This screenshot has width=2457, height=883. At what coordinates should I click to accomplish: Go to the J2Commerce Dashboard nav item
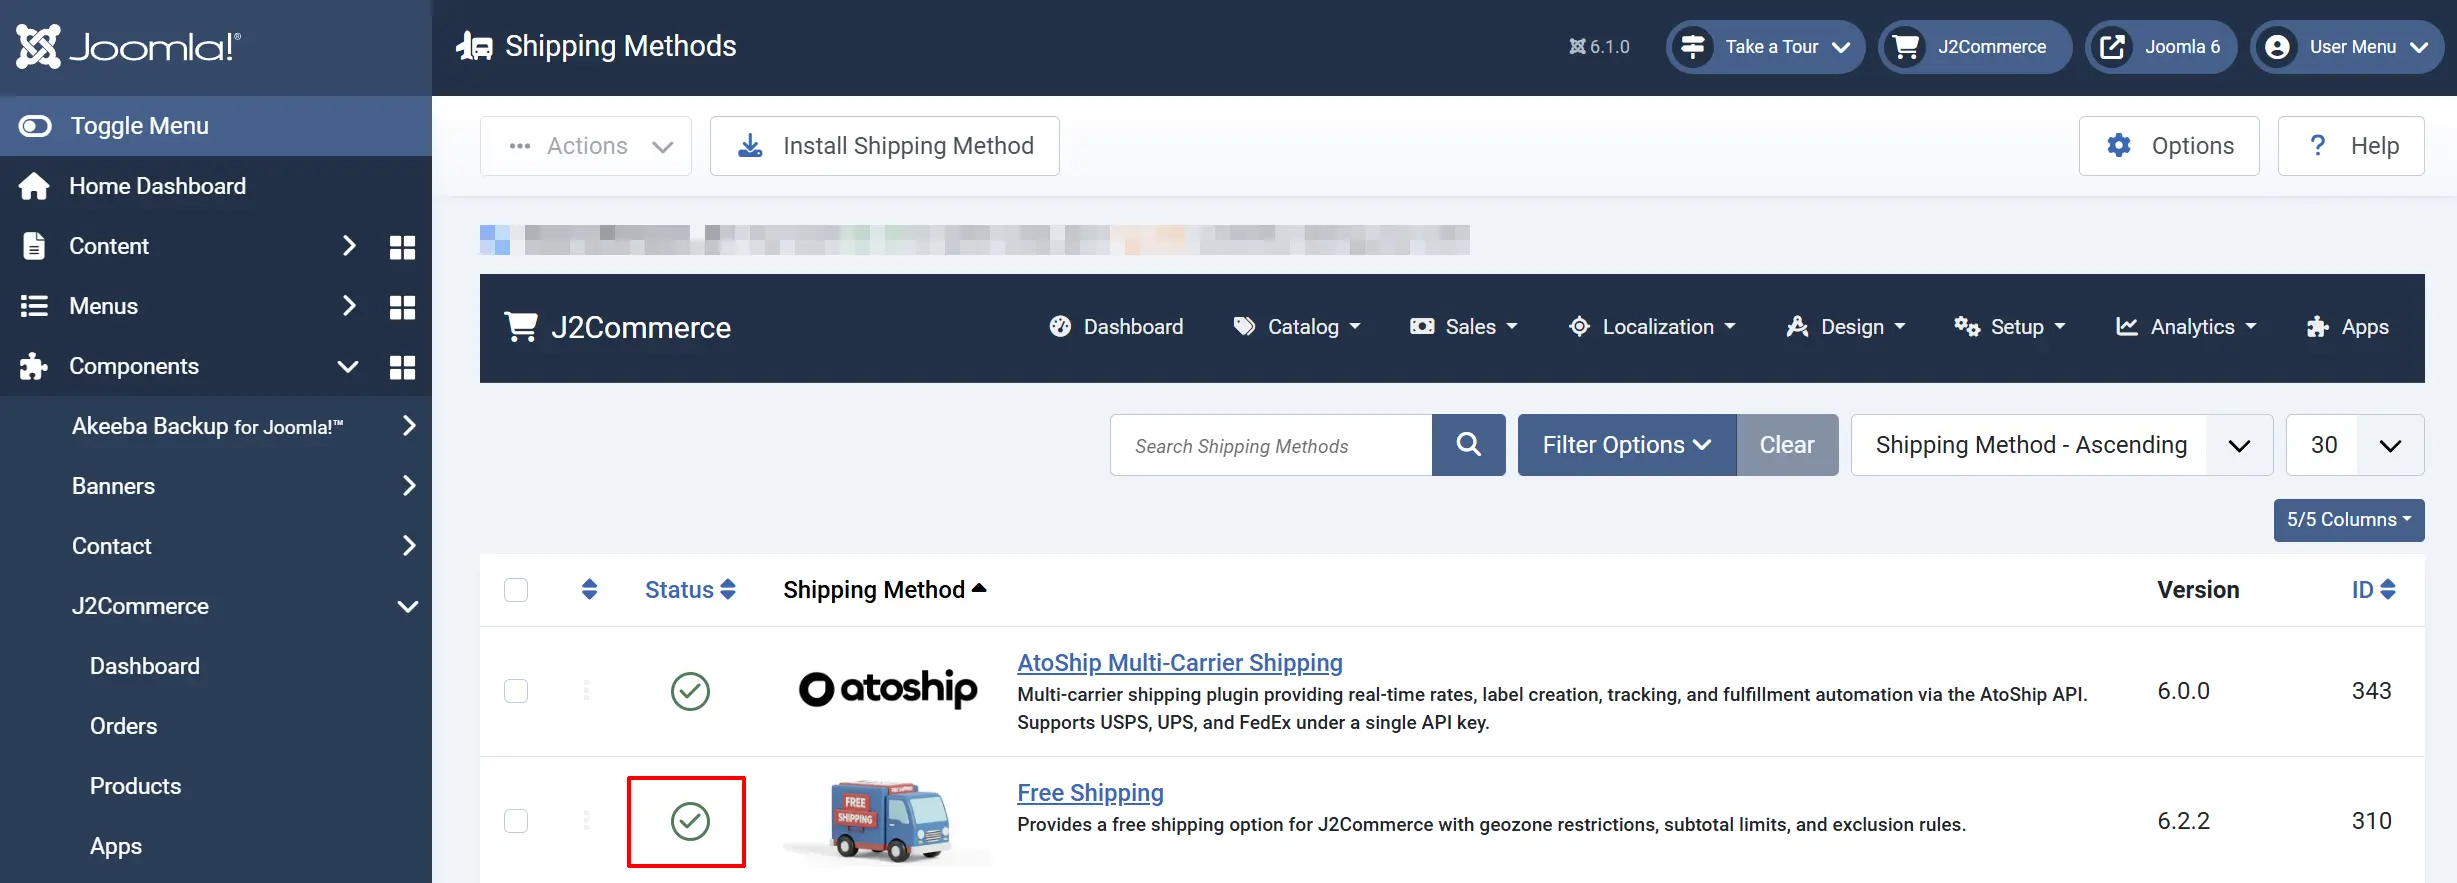(x=1116, y=327)
